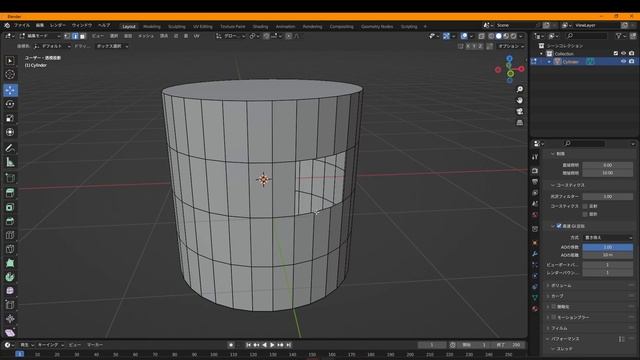Click the Scene name field
This screenshot has height=360, width=640.
tap(515, 25)
